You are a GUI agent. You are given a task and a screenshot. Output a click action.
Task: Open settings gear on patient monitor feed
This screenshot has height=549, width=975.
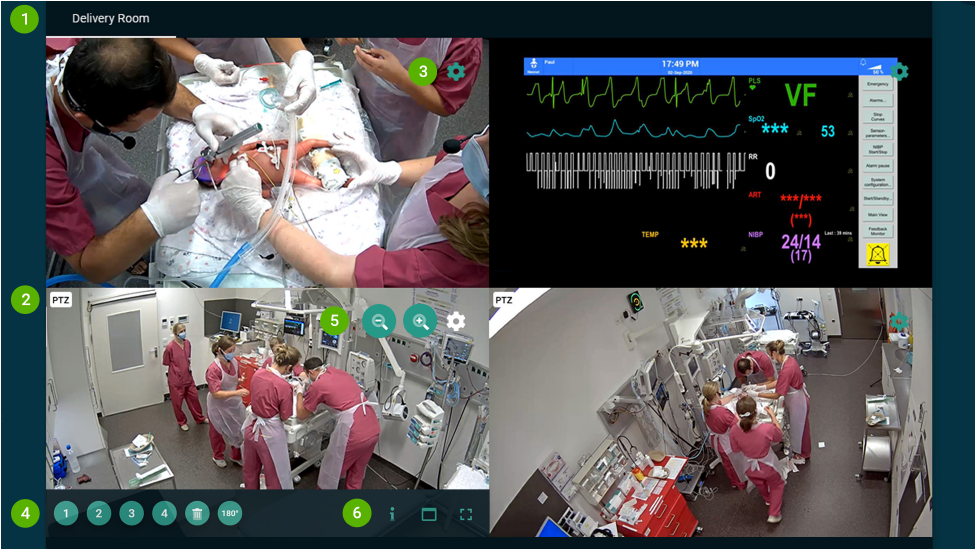click(x=899, y=71)
